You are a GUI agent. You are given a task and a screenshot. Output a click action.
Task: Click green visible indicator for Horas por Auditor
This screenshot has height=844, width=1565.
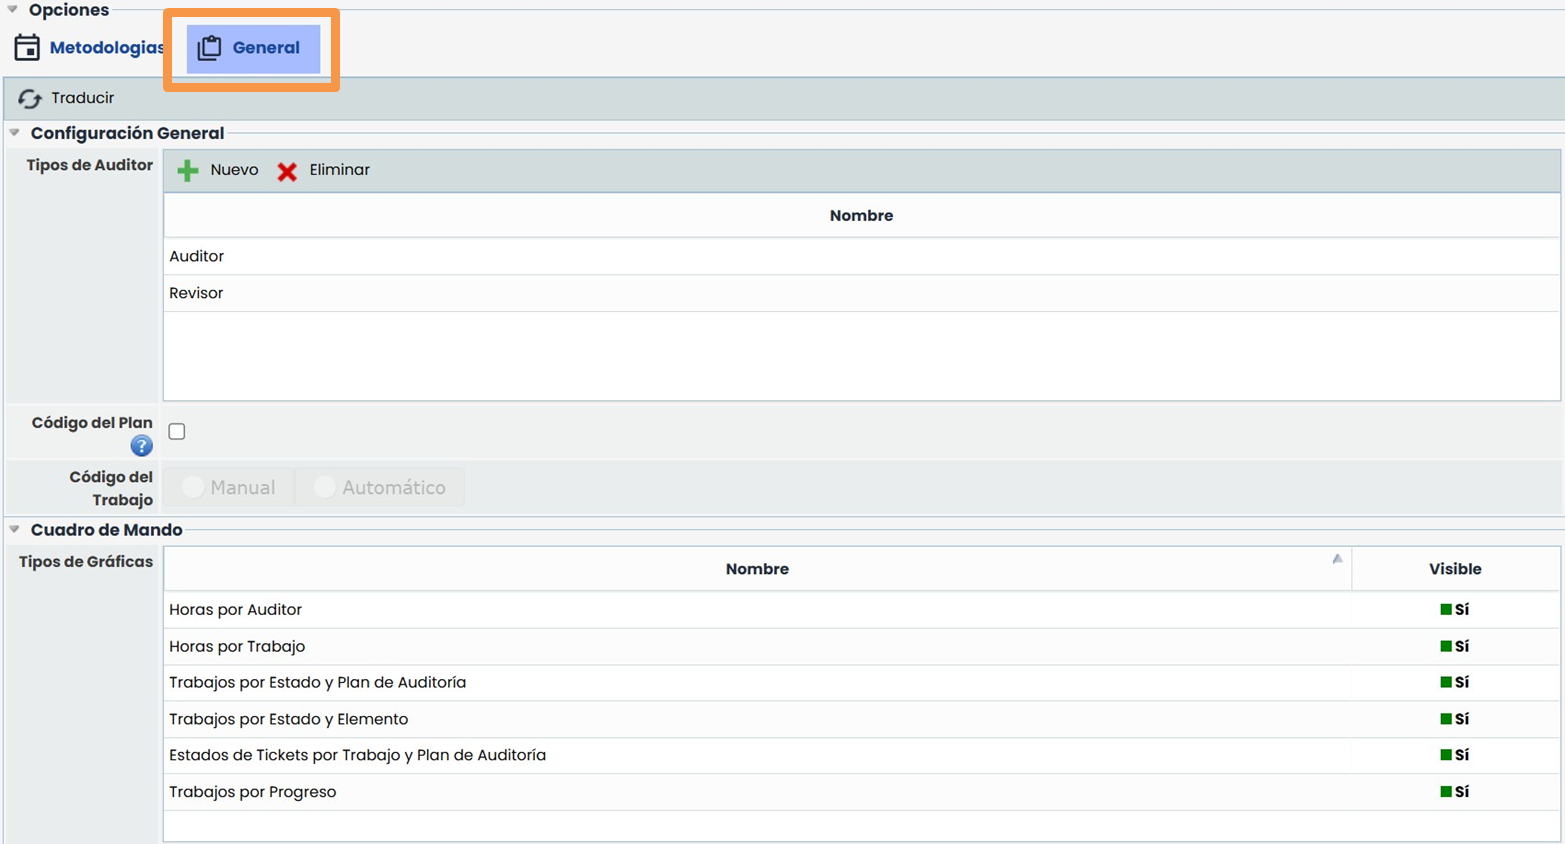point(1445,609)
